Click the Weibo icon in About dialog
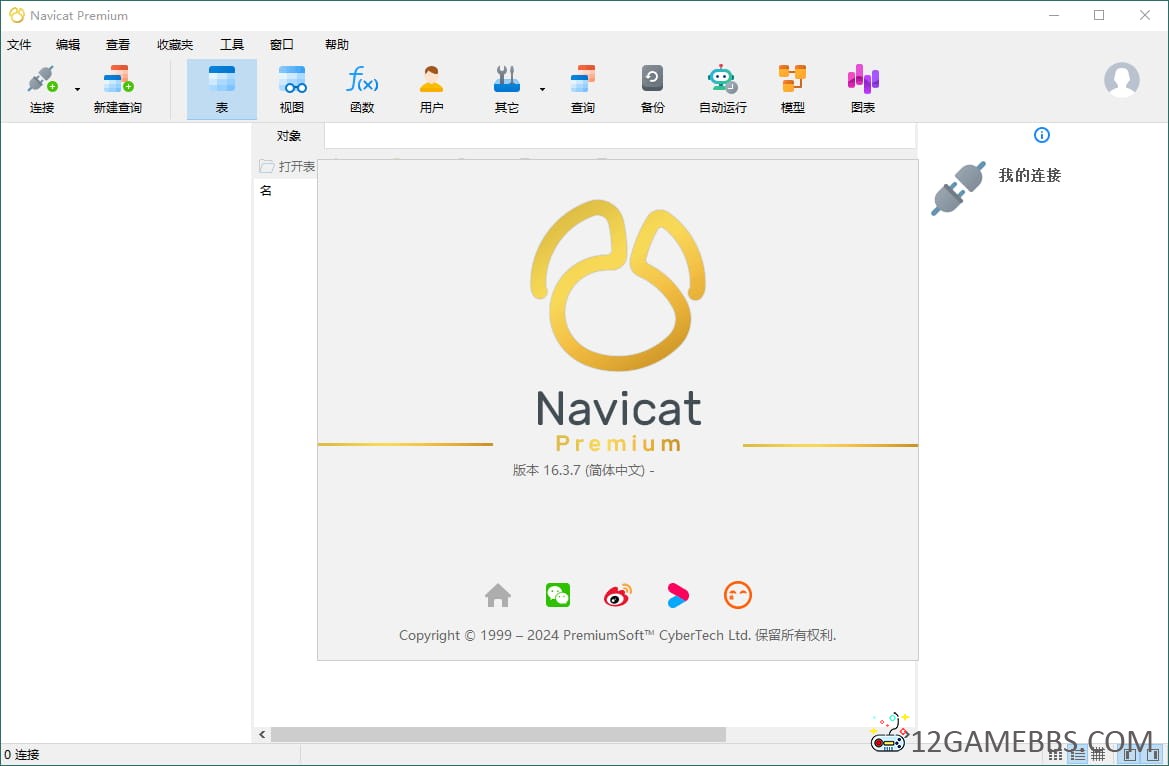The height and width of the screenshot is (766, 1169). pos(617,595)
